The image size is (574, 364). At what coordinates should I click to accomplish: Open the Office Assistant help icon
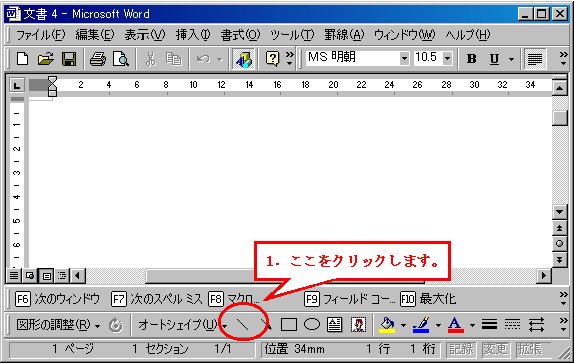(x=272, y=59)
